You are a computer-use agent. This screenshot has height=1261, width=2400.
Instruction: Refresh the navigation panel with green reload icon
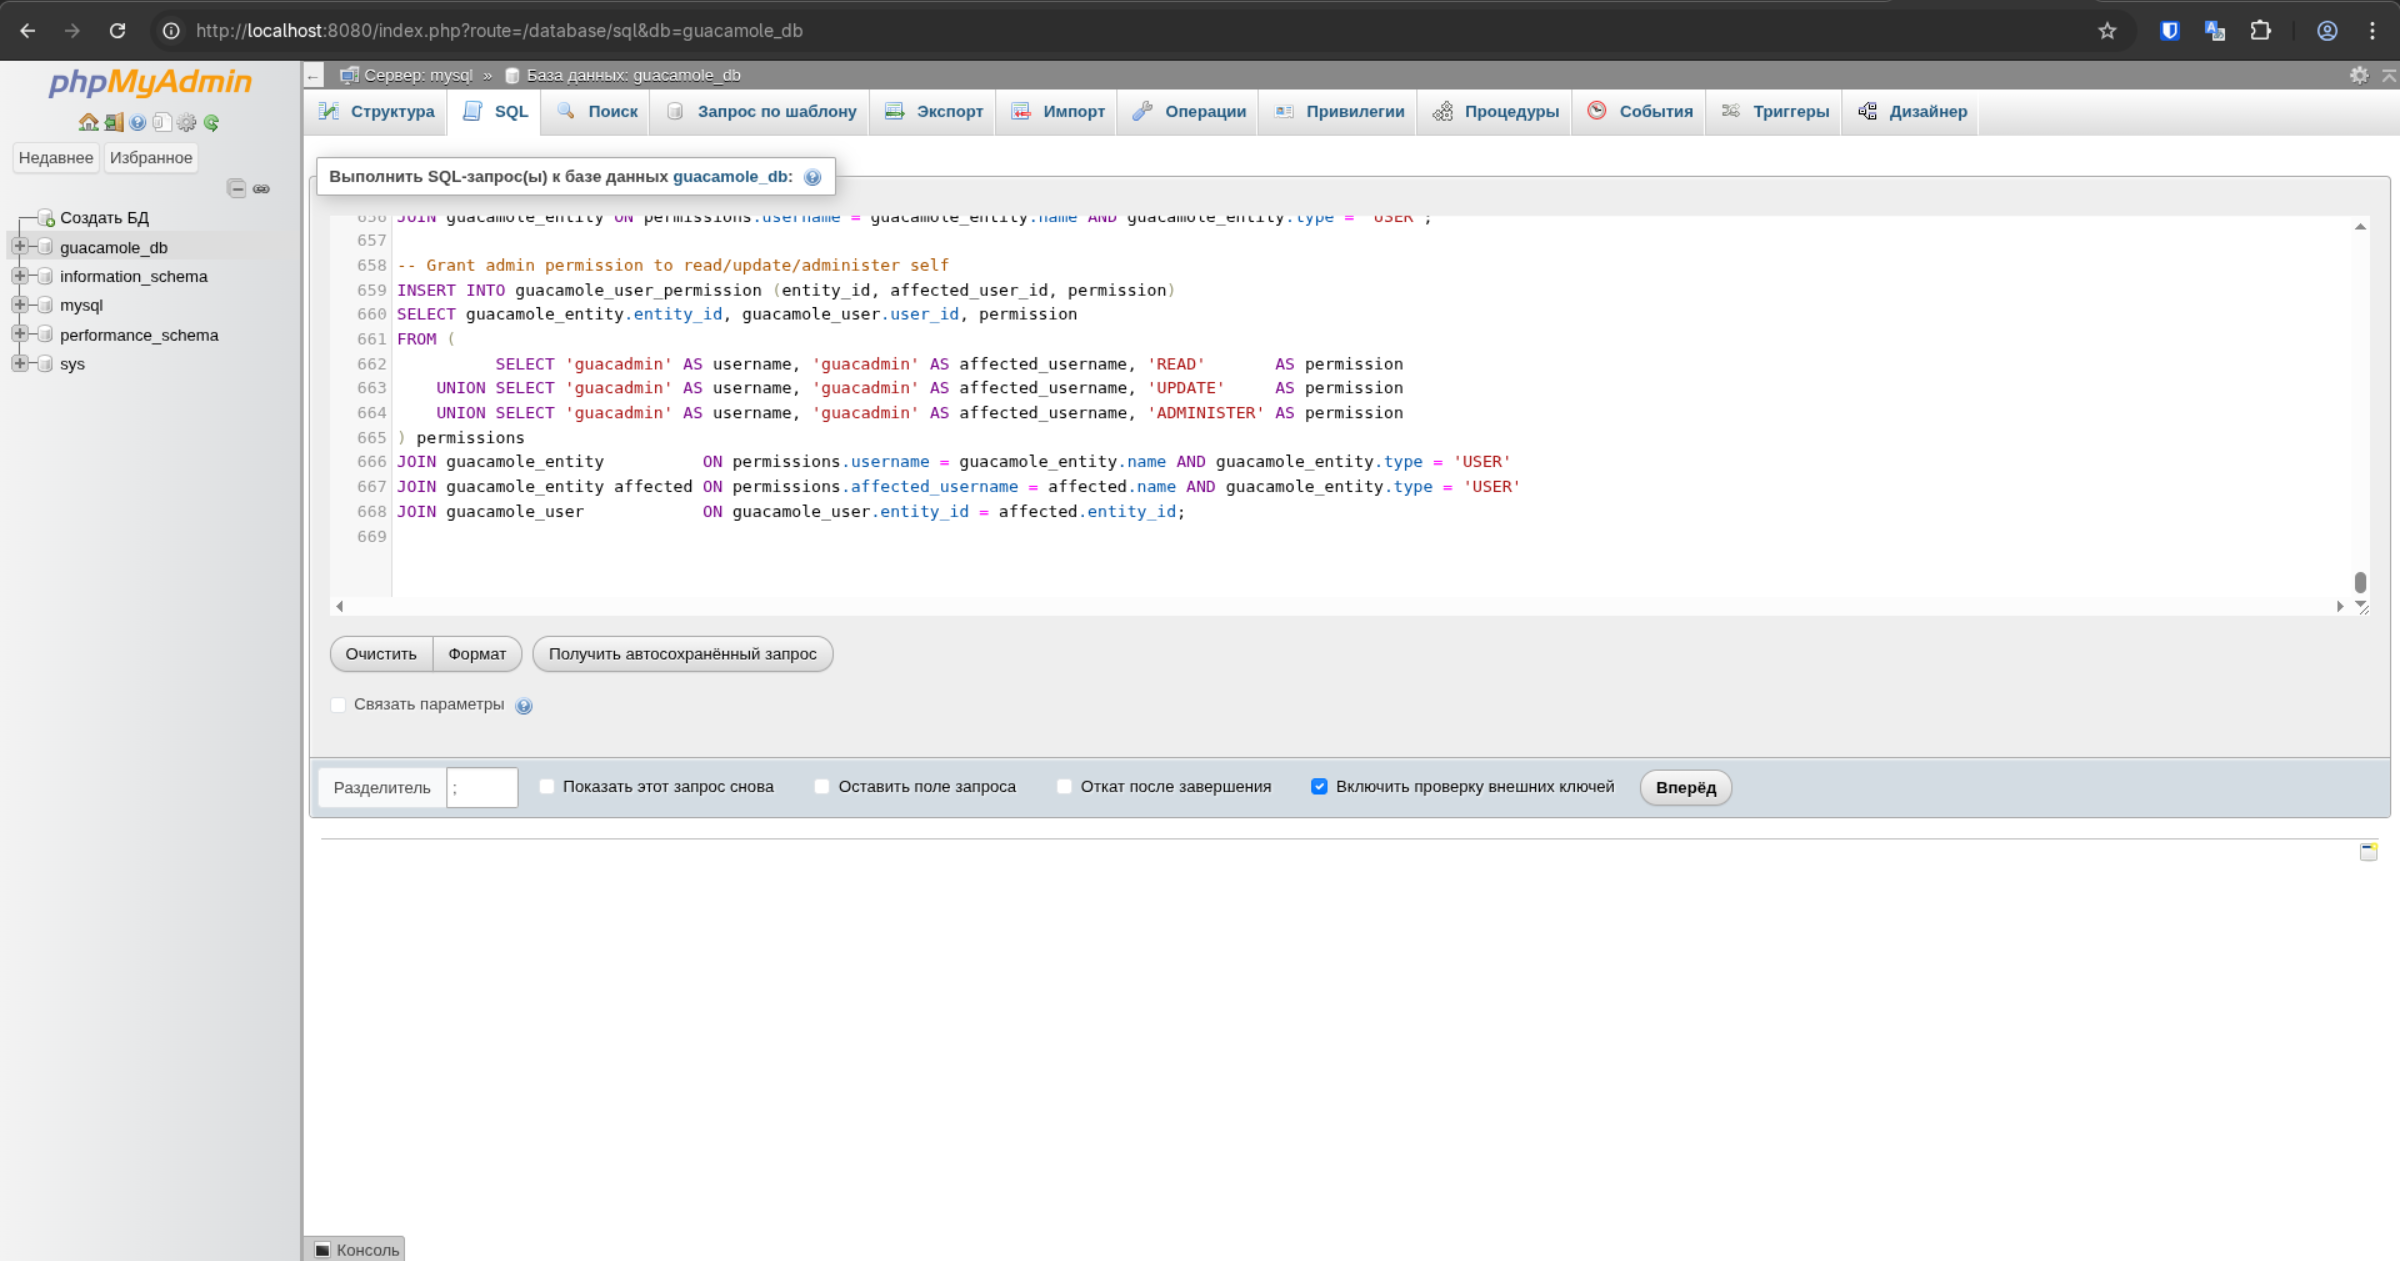coord(211,122)
